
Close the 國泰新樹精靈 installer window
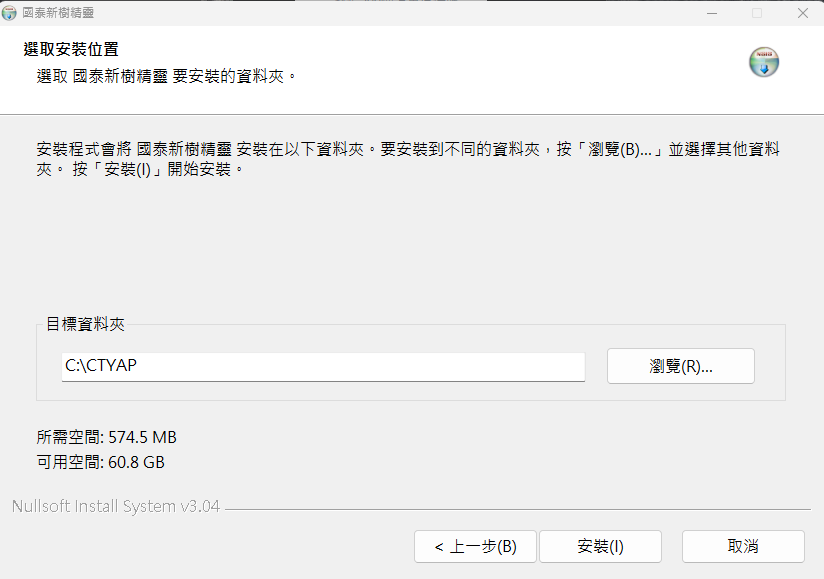[x=802, y=13]
